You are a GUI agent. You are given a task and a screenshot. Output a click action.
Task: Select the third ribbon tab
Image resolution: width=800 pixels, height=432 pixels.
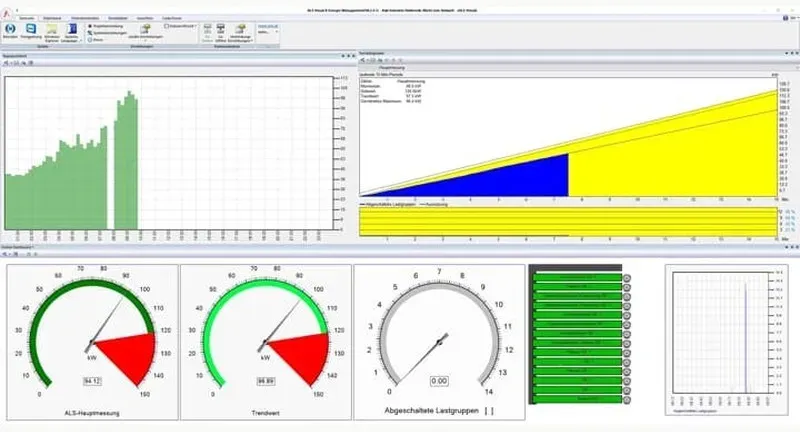click(85, 18)
